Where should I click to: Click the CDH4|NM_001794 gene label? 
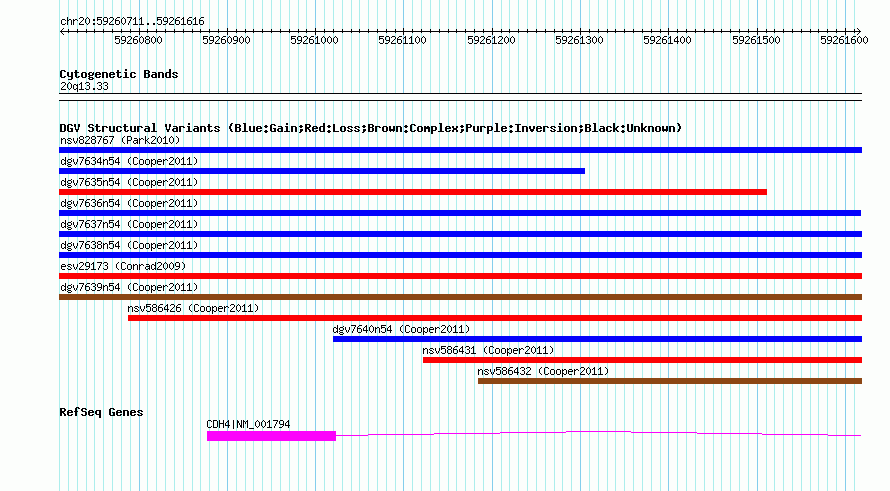[x=248, y=424]
